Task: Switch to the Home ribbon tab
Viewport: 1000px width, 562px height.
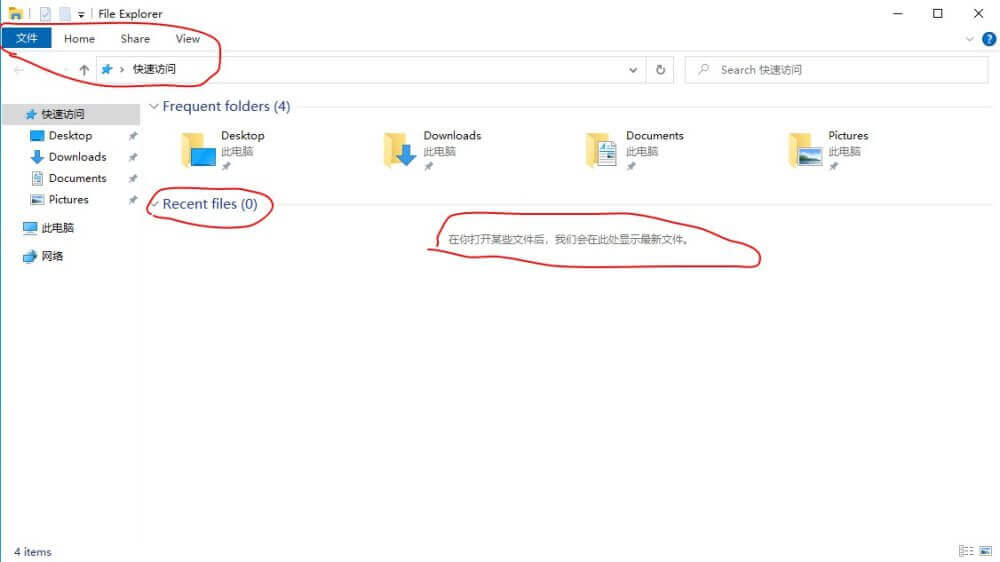Action: point(79,38)
